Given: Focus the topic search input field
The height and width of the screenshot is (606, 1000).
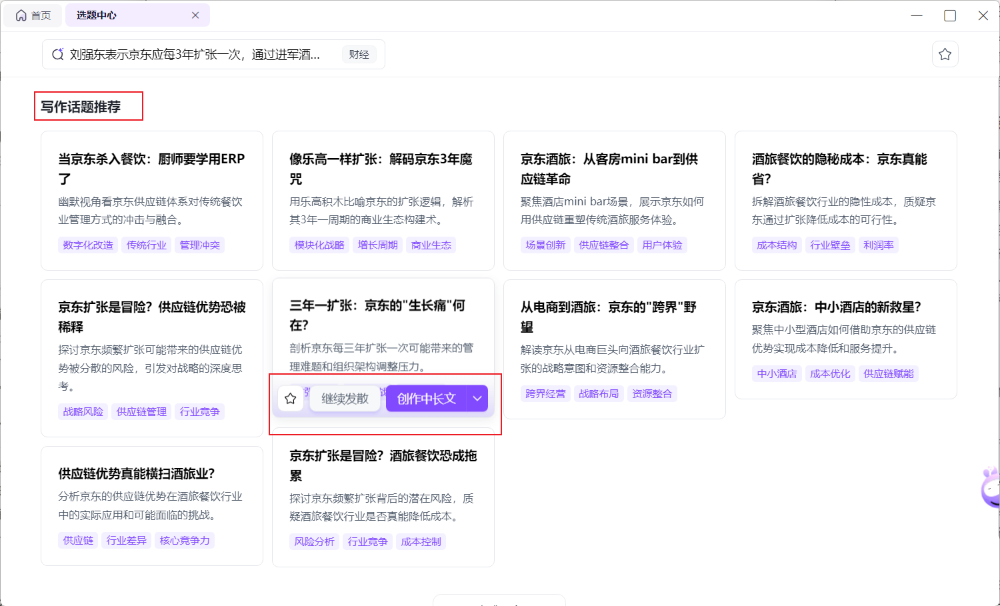Looking at the screenshot, I should pyautogui.click(x=214, y=55).
